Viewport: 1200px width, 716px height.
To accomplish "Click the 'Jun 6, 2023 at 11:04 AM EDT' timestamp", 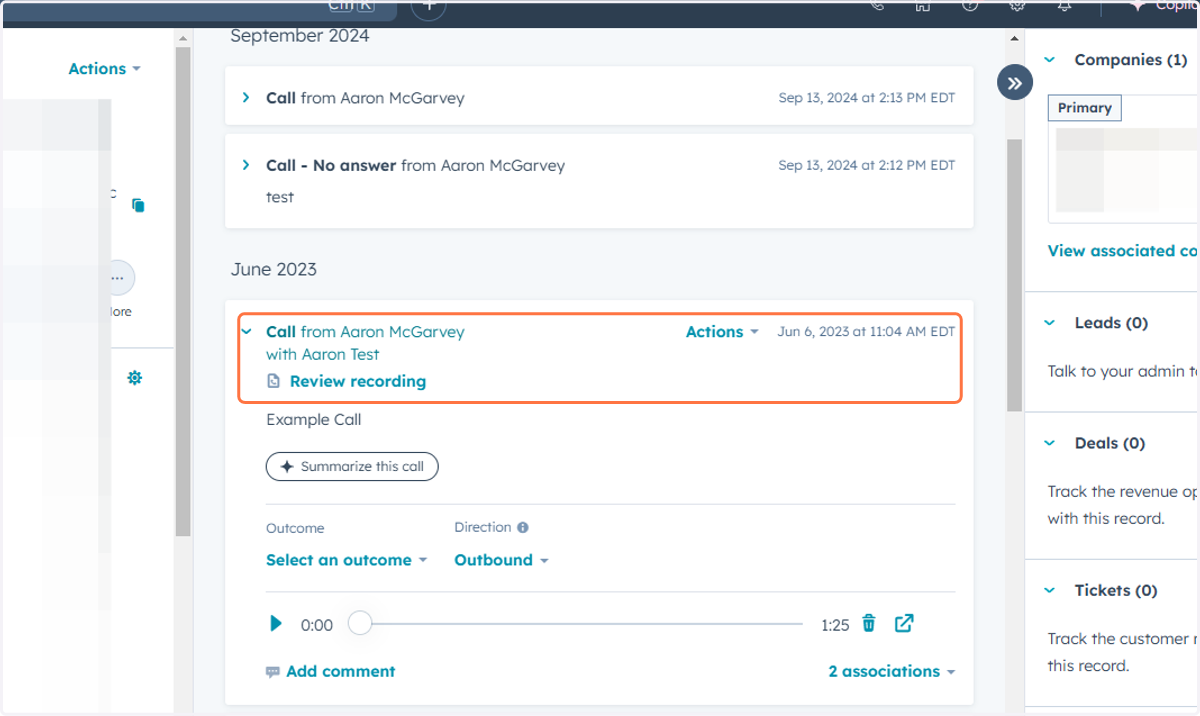I will coord(866,332).
